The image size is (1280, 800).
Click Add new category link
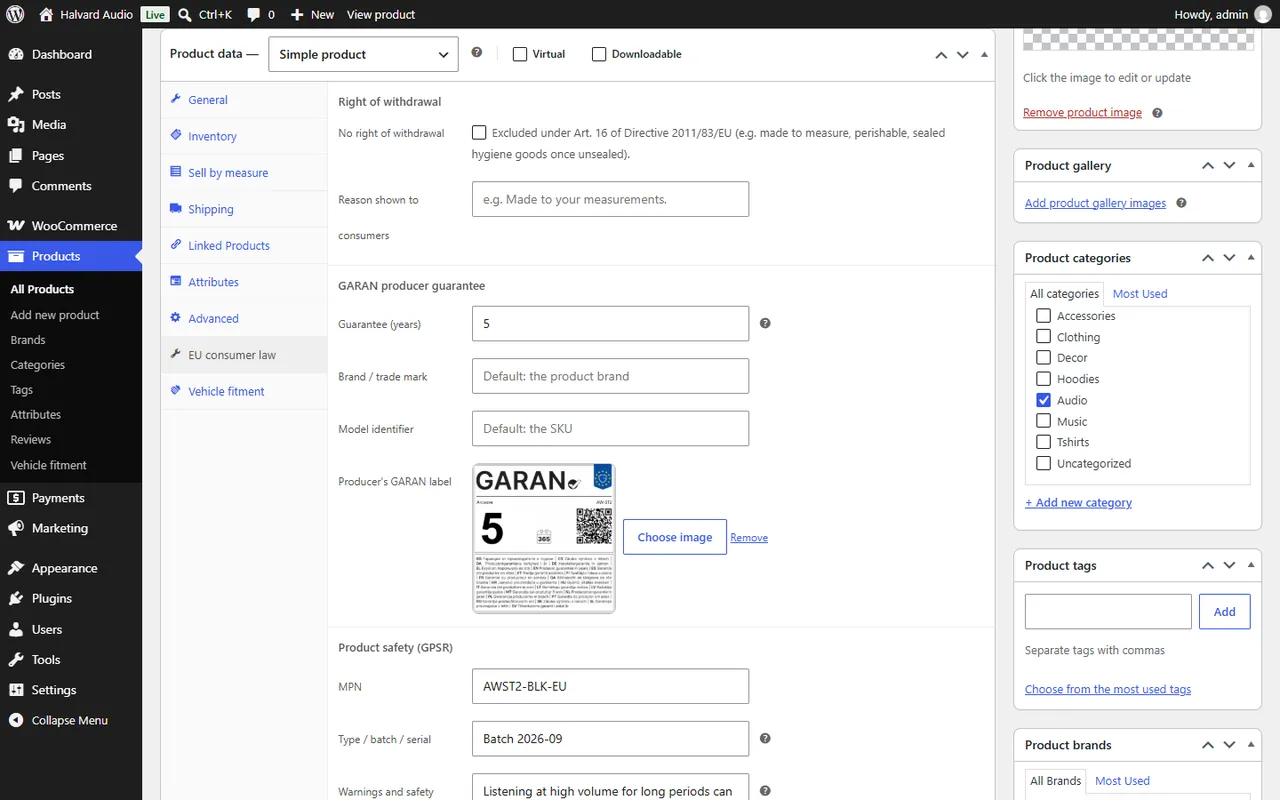tap(1078, 503)
